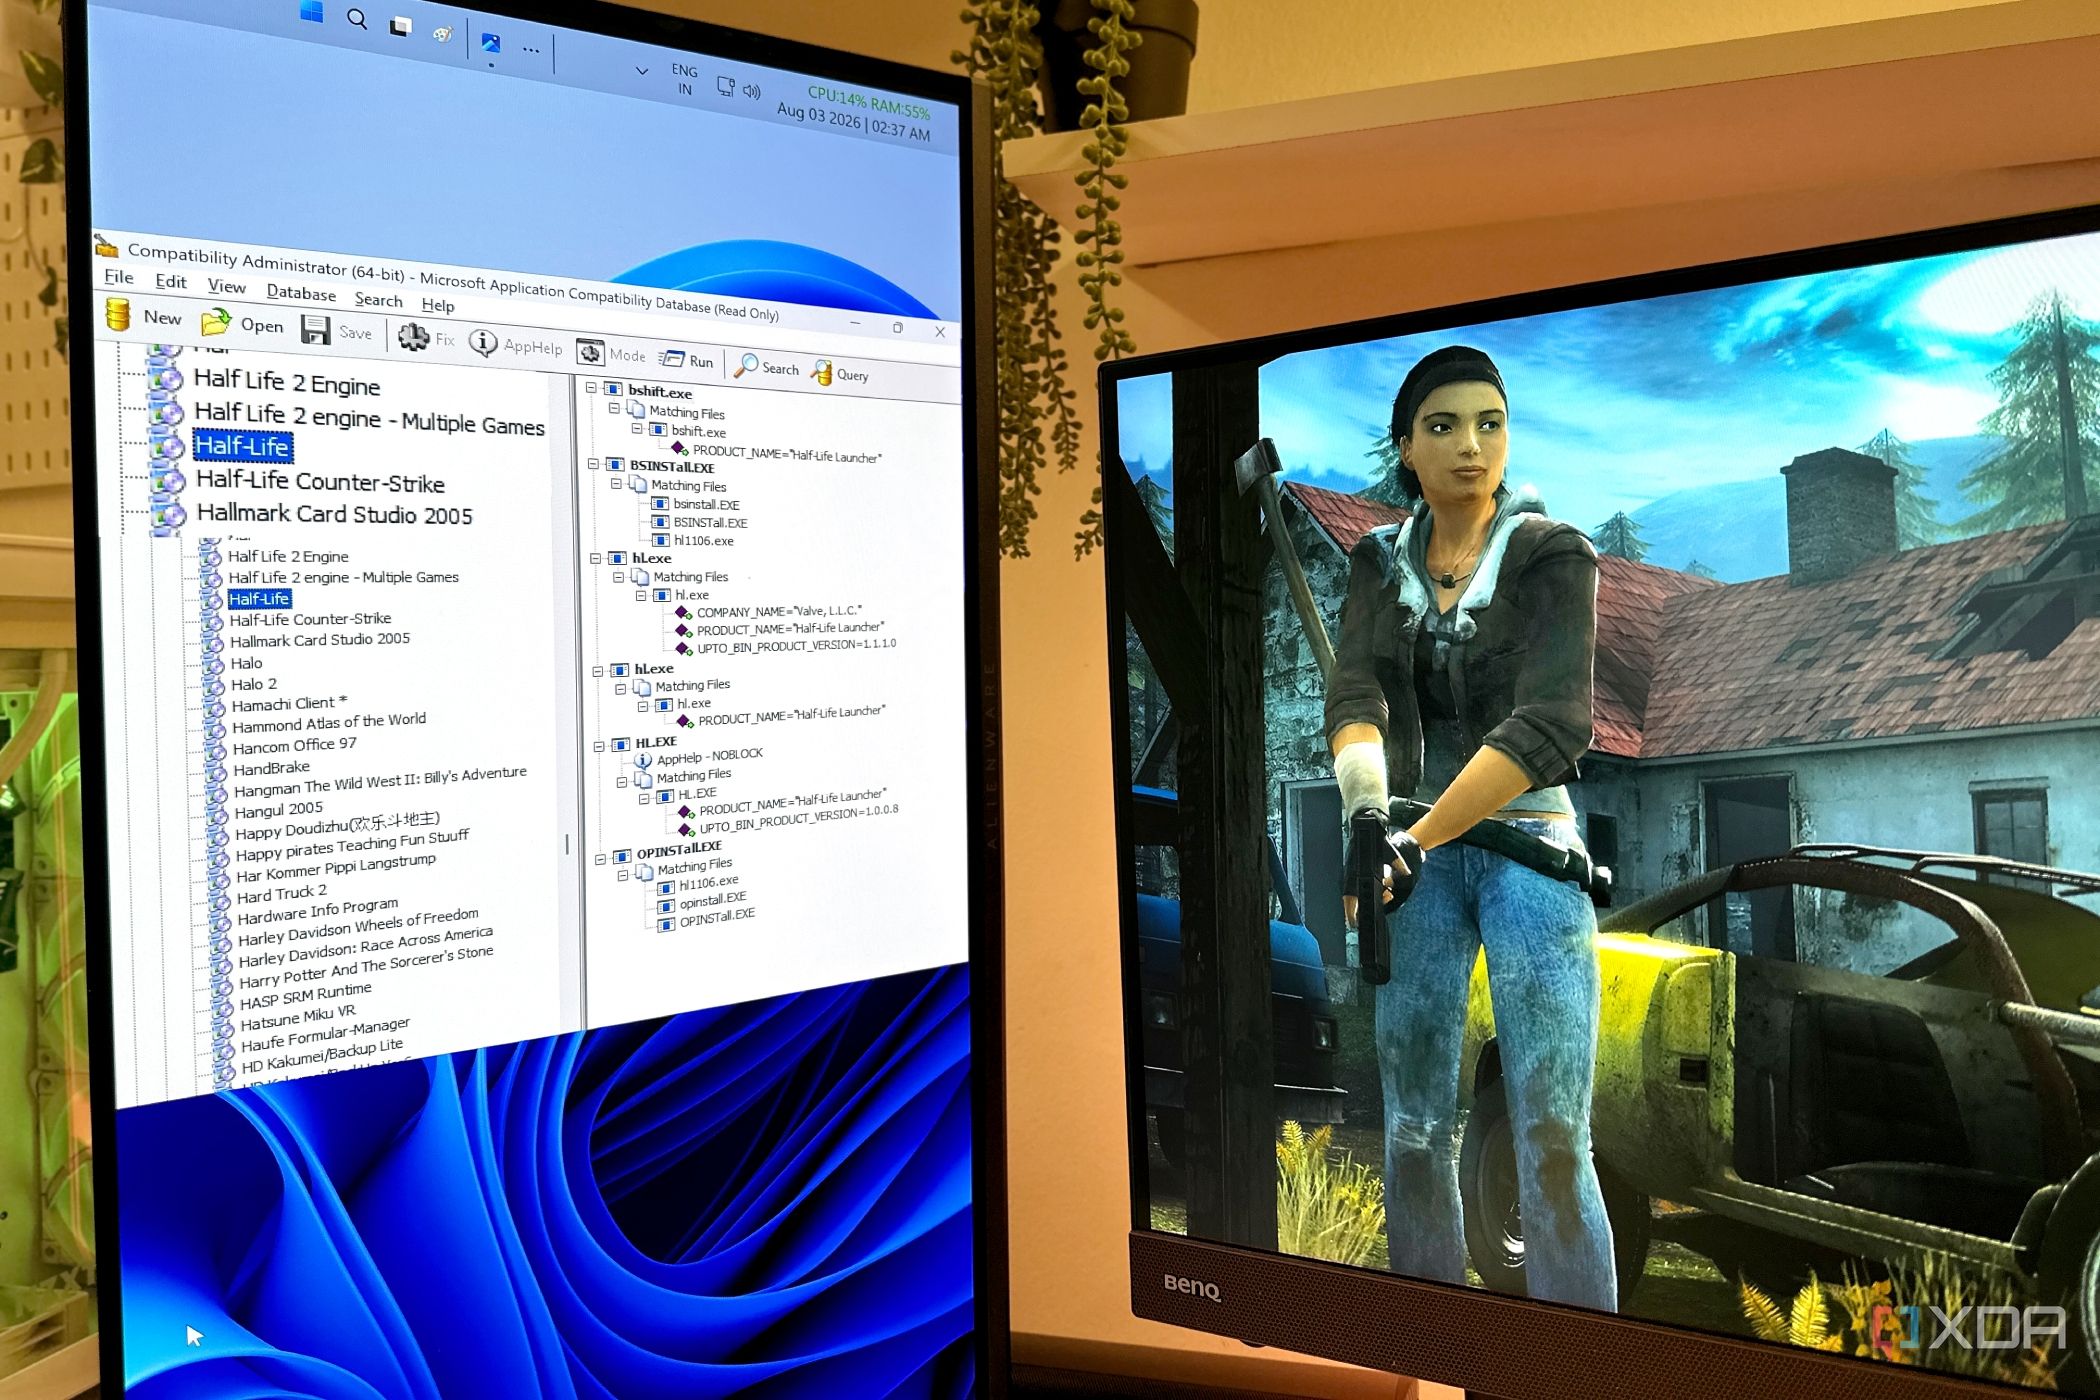The image size is (2100, 1400).
Task: Select the Halo 2 application entry
Action: (254, 685)
